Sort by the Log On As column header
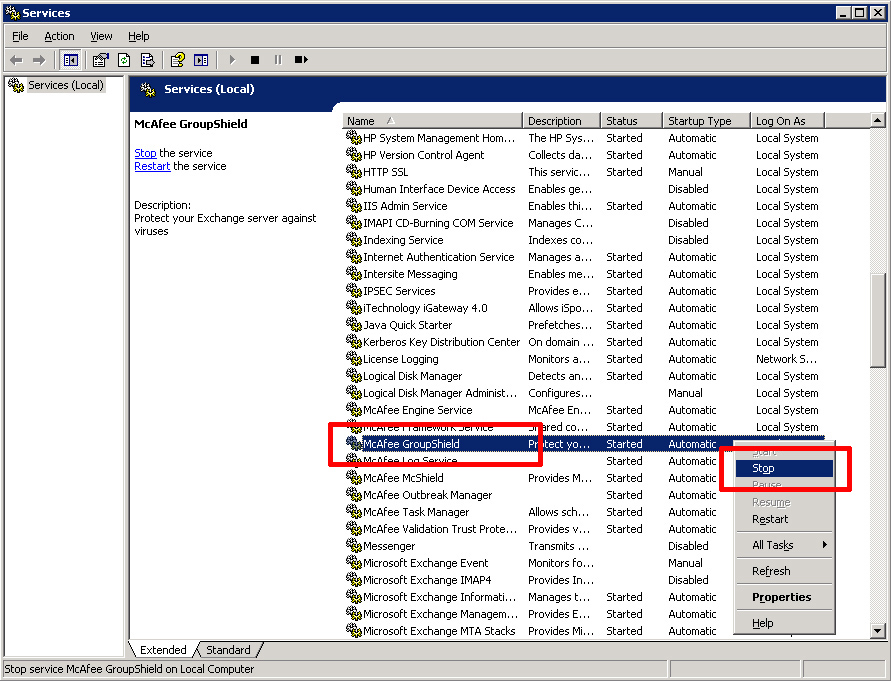 788,121
